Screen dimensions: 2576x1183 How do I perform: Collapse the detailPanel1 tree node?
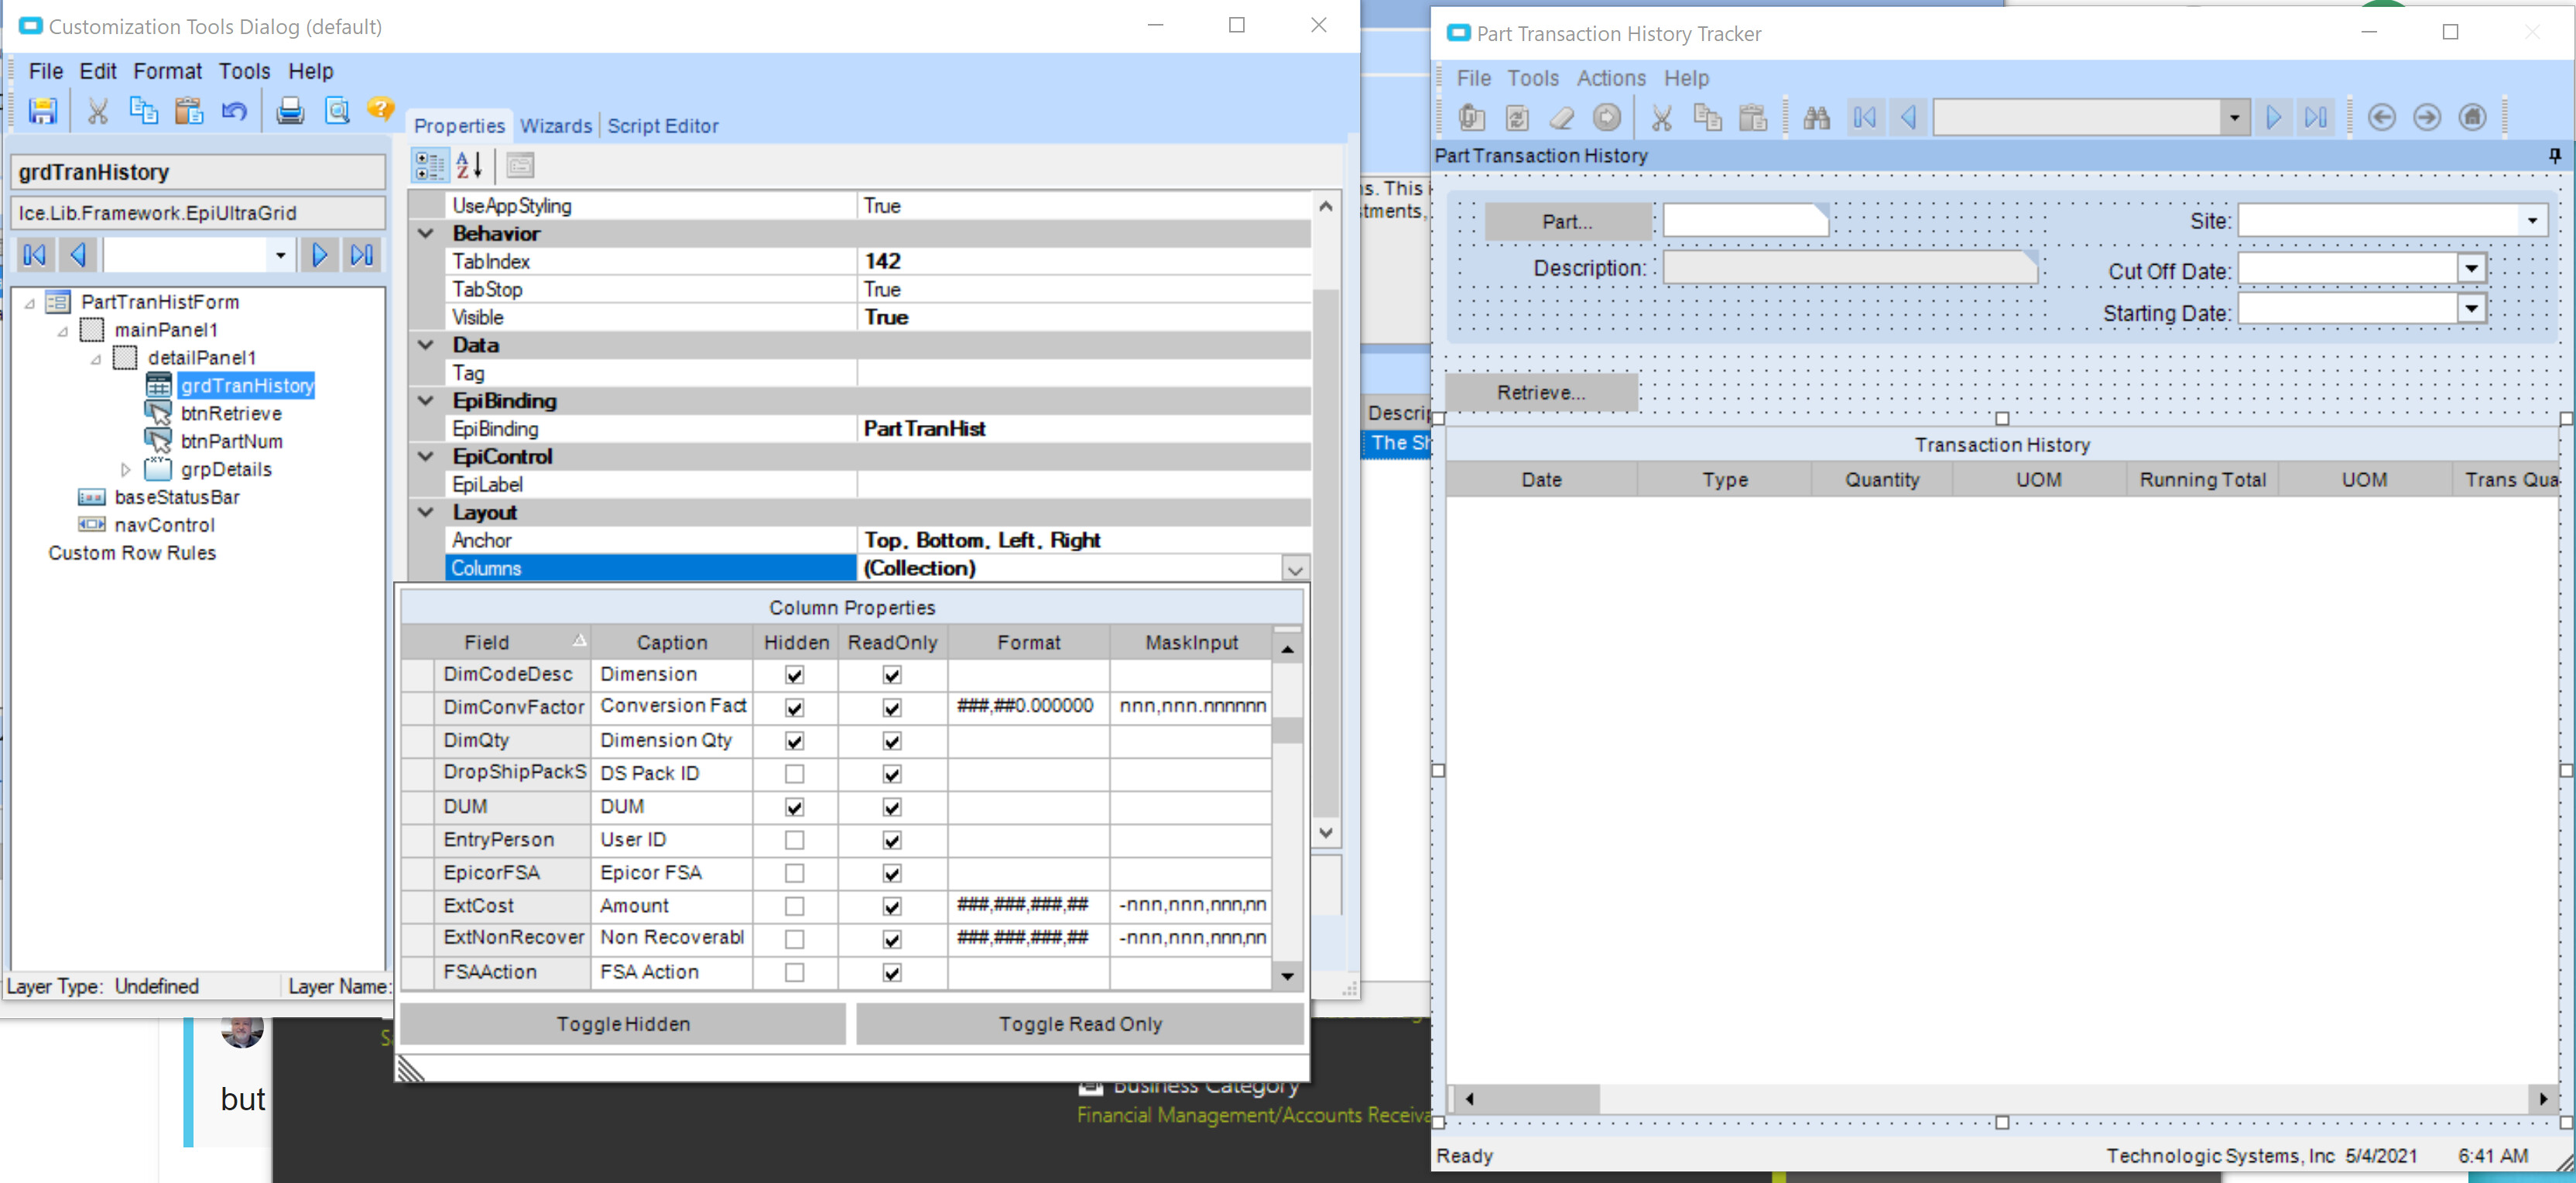pyautogui.click(x=95, y=358)
